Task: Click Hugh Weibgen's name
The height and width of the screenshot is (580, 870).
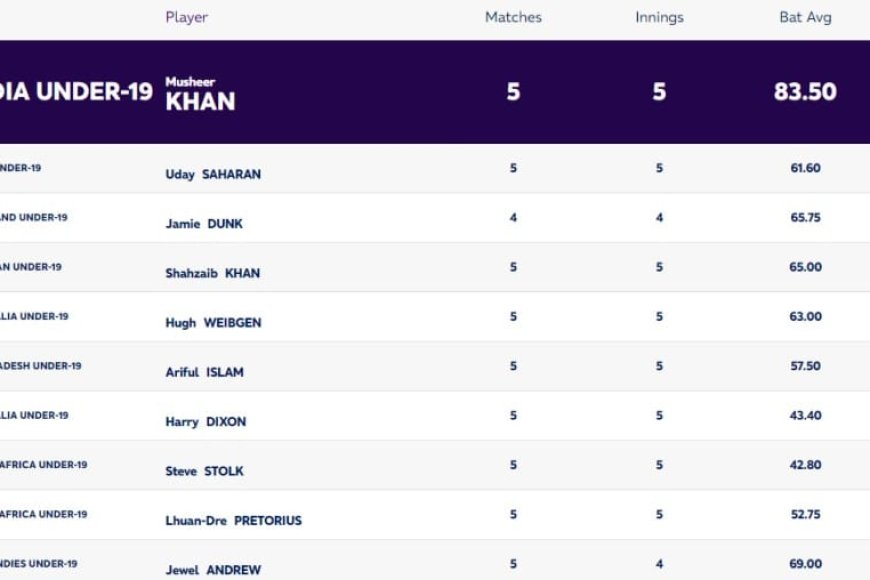Action: (x=213, y=322)
